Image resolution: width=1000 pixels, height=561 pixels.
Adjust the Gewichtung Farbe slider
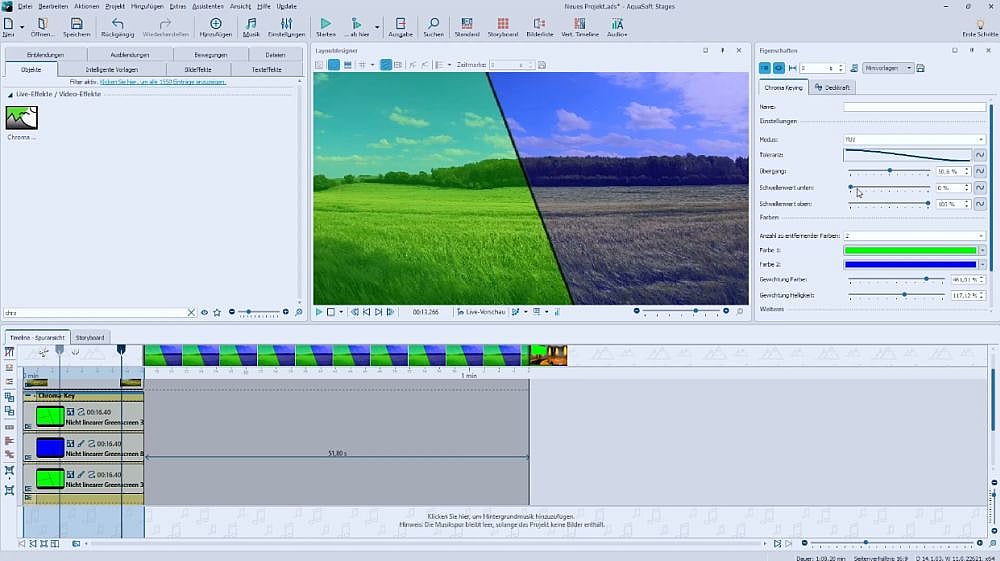(926, 280)
